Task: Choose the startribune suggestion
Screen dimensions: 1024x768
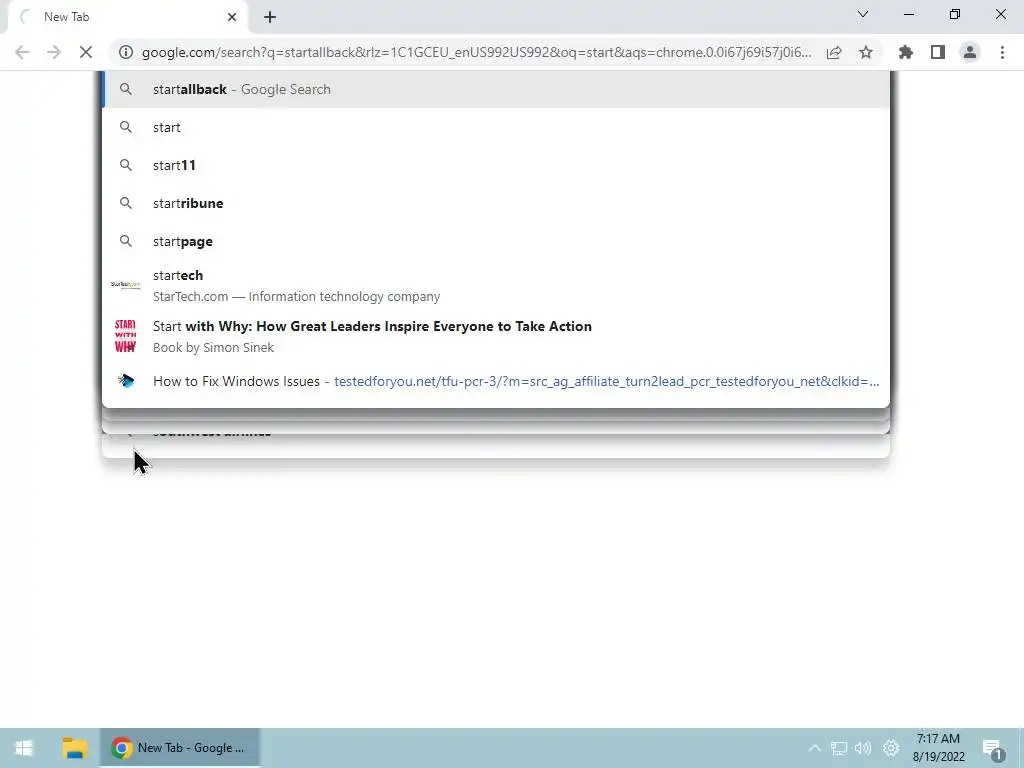Action: coord(496,203)
